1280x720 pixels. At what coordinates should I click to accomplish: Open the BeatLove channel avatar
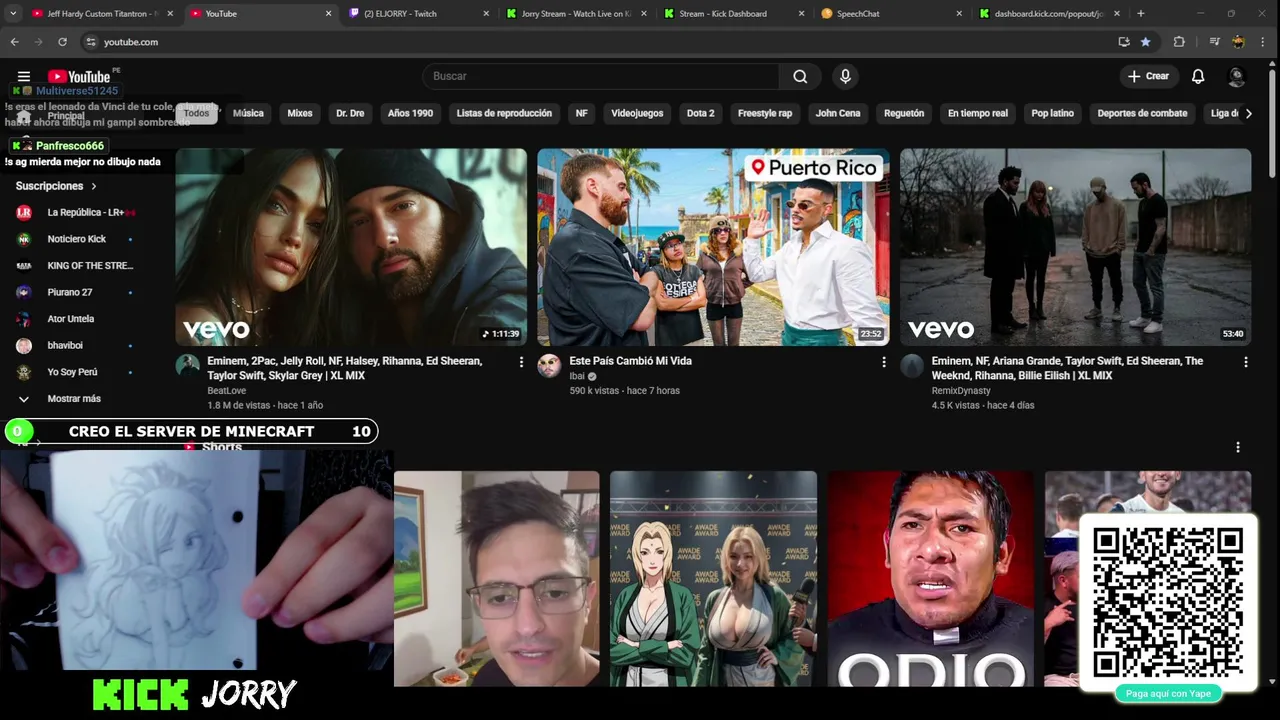tap(188, 365)
